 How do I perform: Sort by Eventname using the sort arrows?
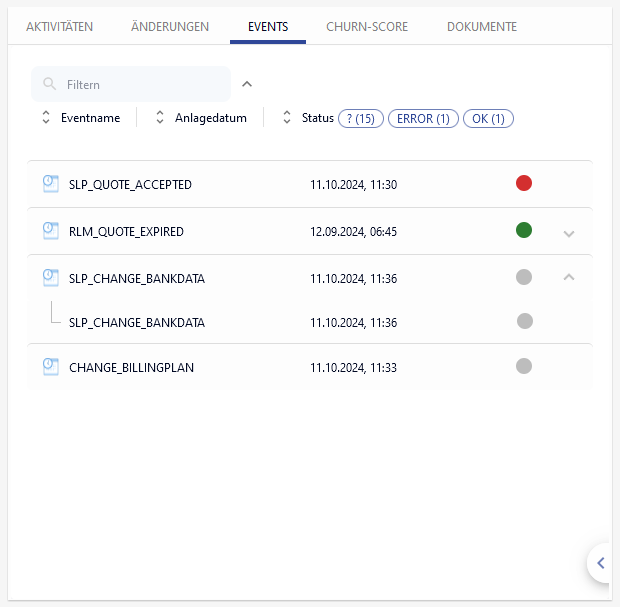tap(46, 118)
